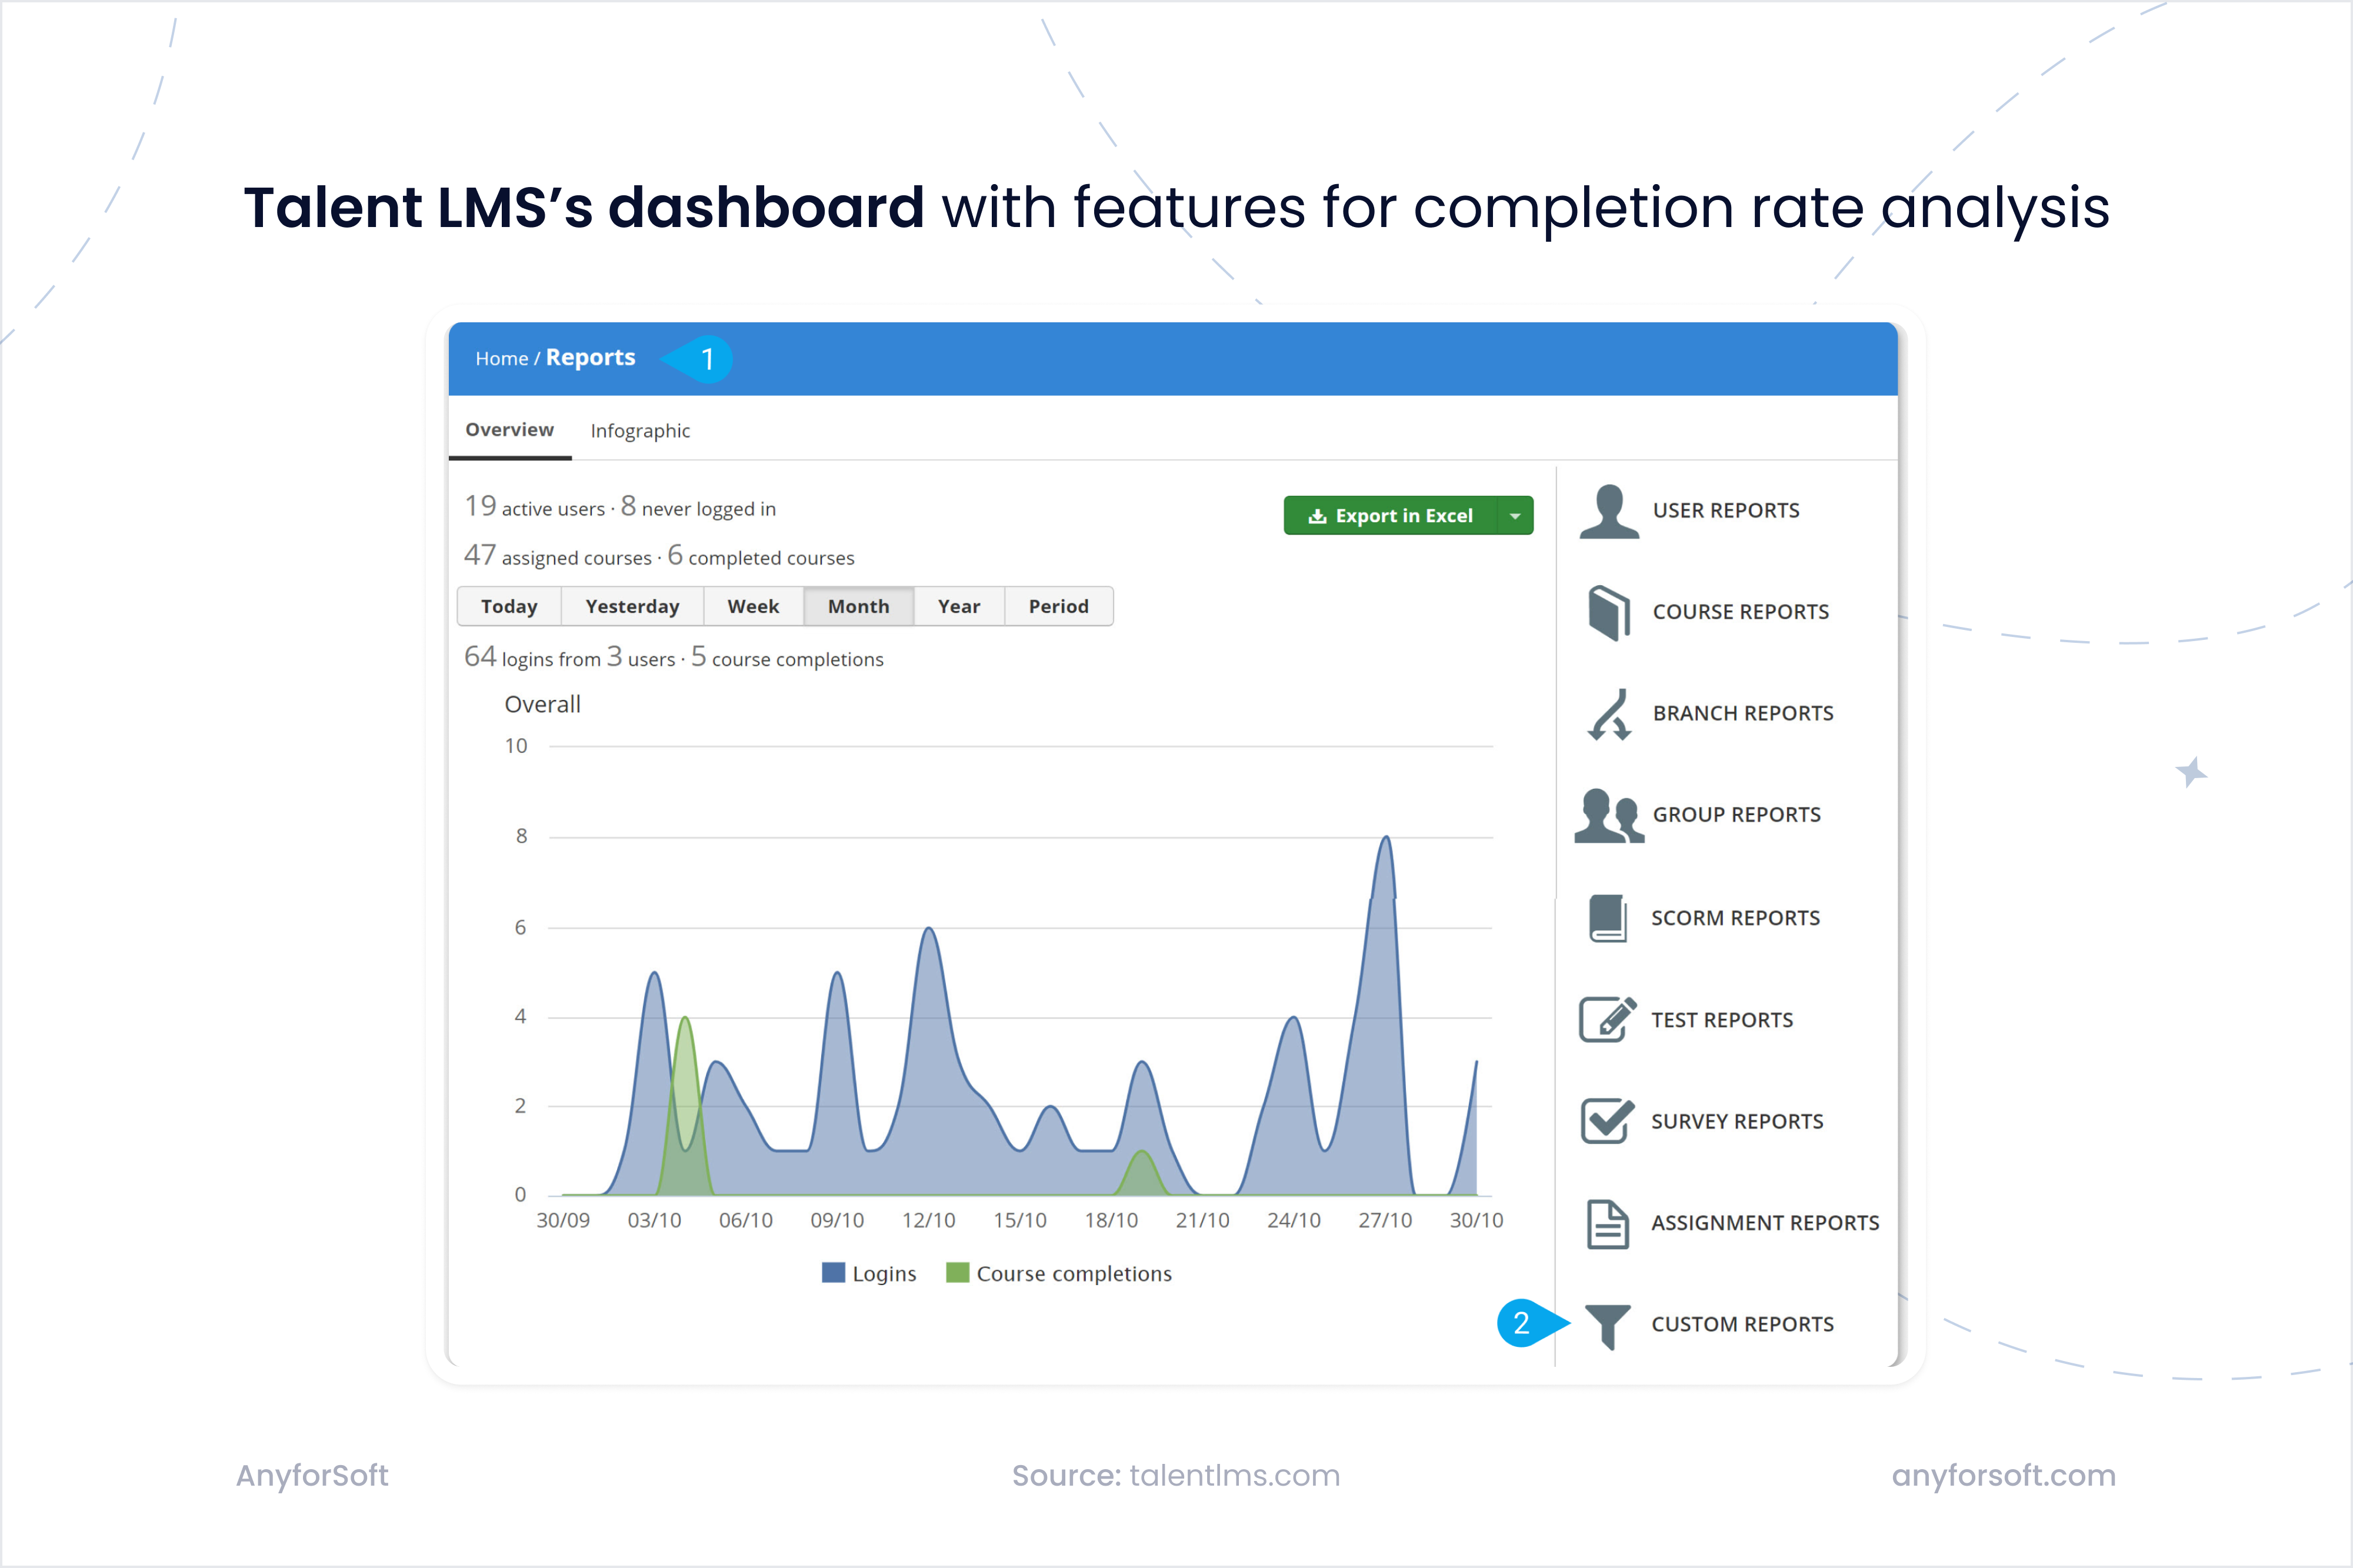Select the Period time range

[1059, 606]
